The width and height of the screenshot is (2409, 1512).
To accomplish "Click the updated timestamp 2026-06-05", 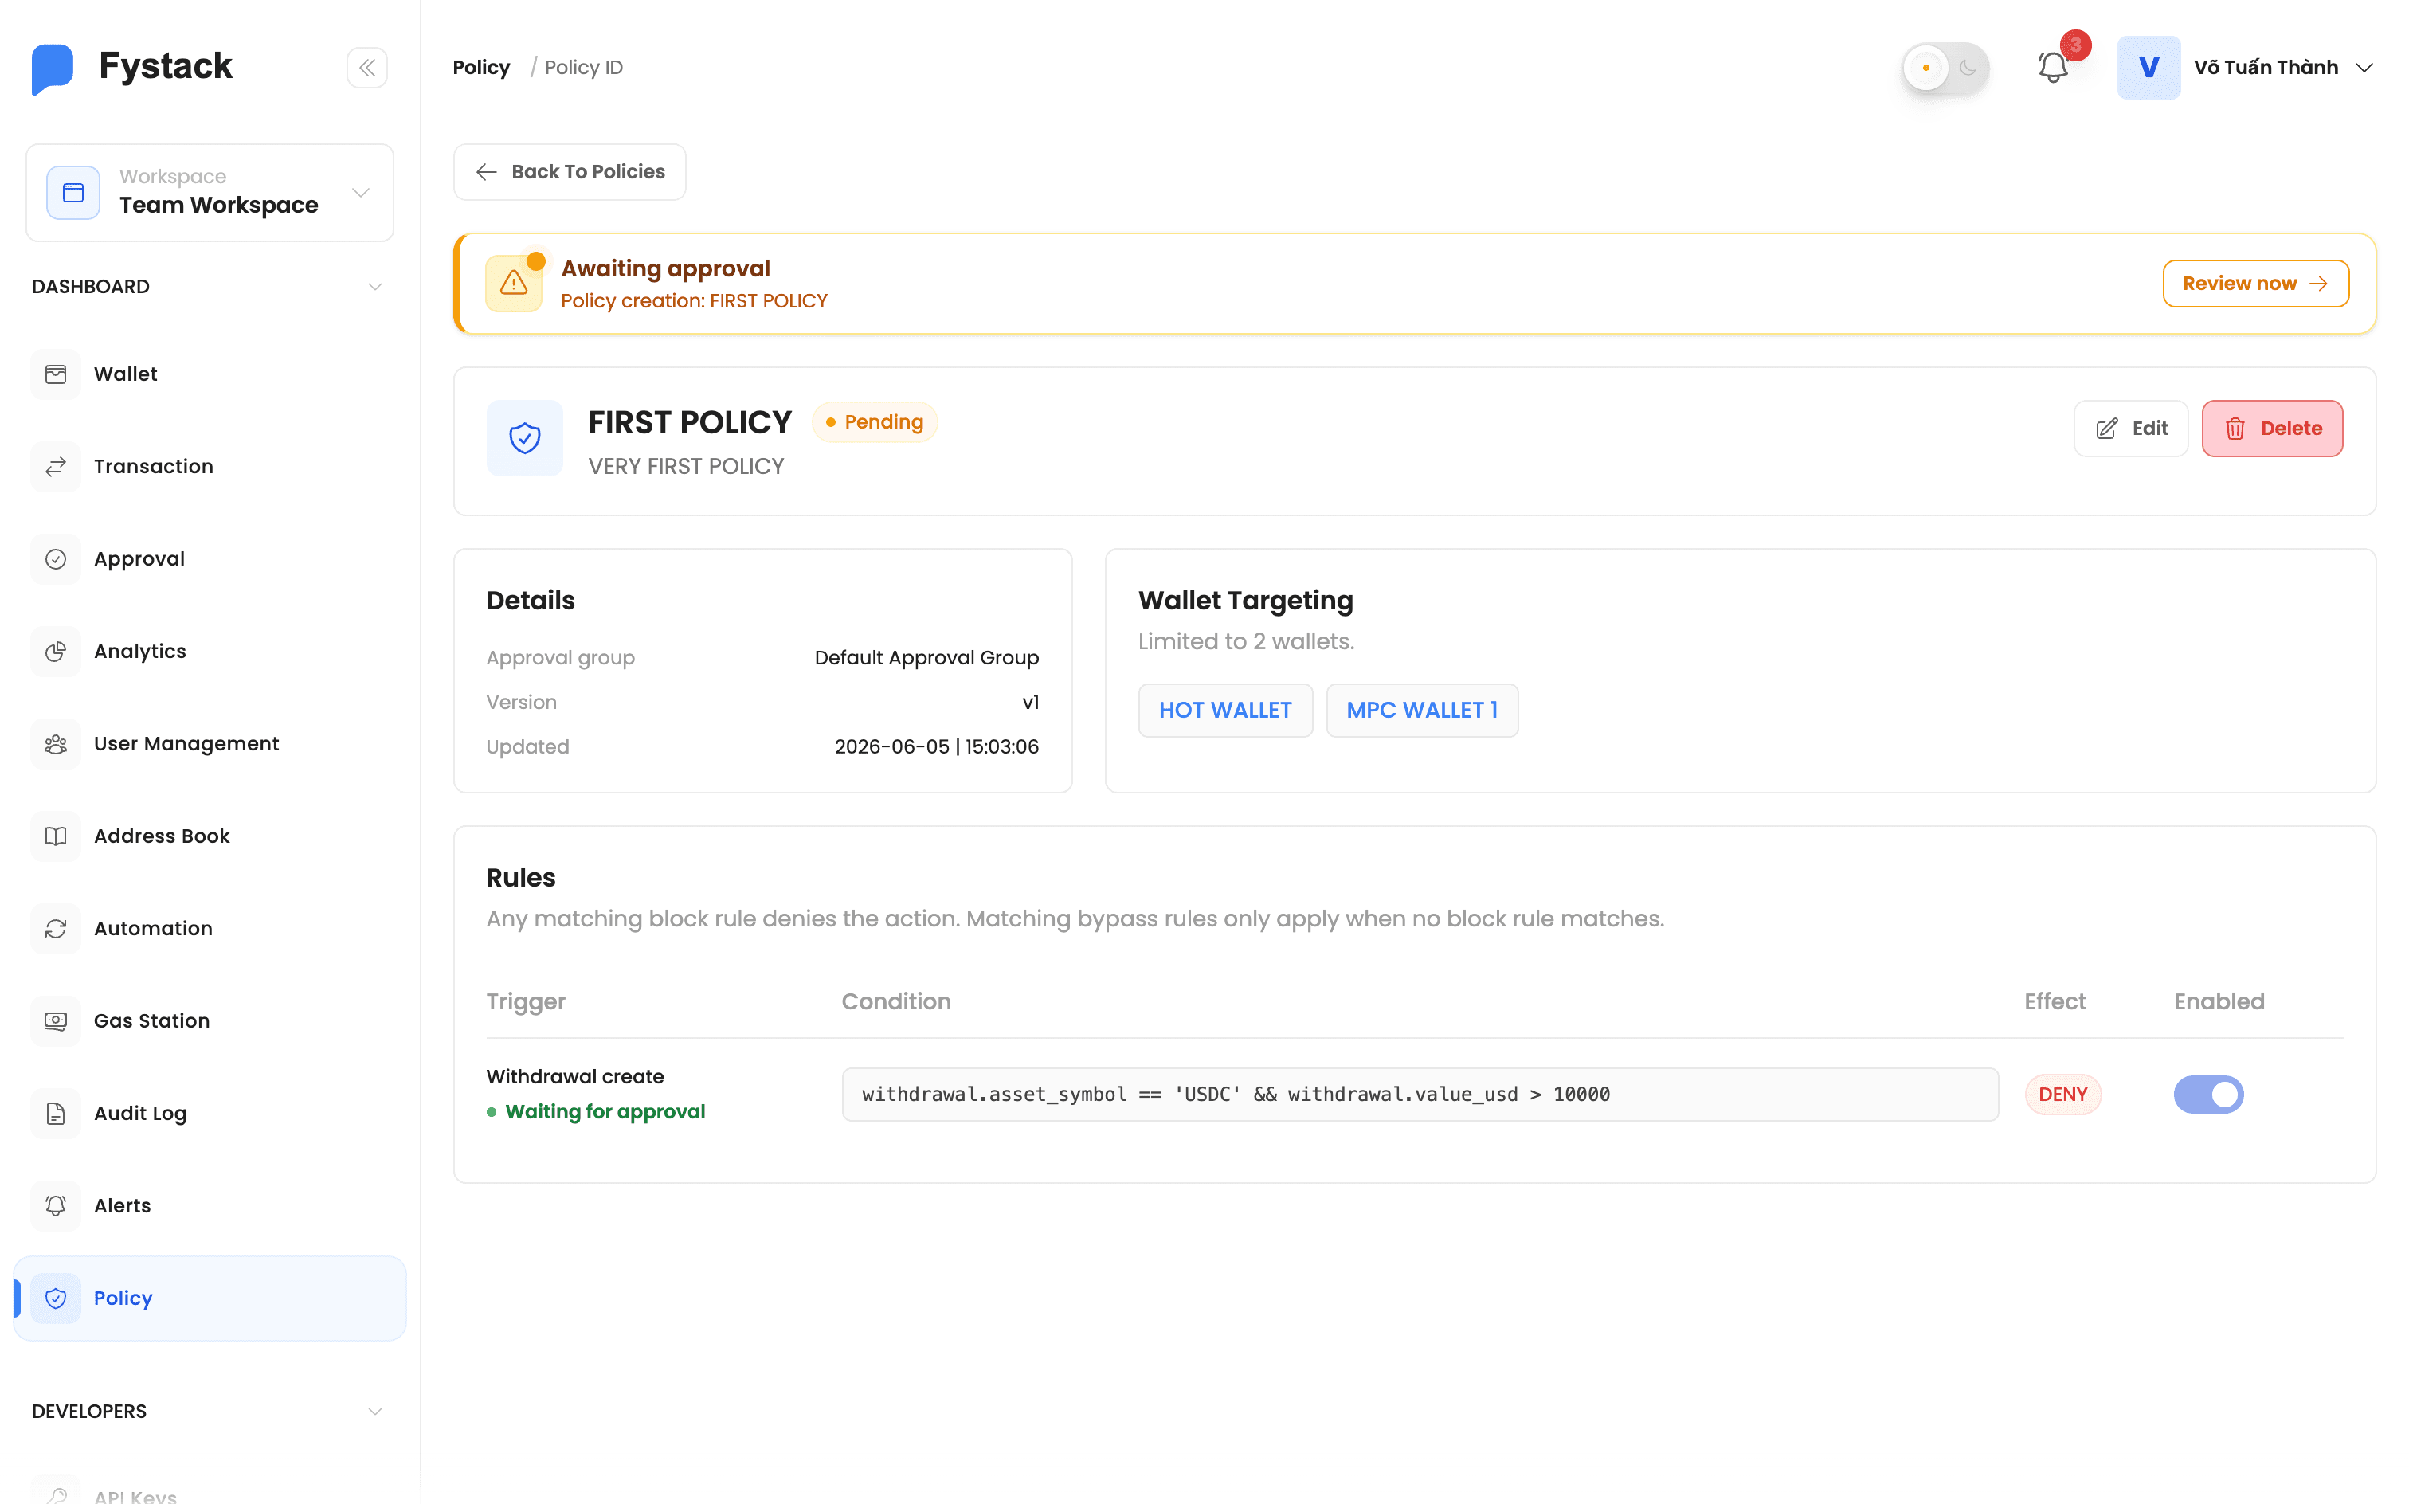I will coord(936,747).
